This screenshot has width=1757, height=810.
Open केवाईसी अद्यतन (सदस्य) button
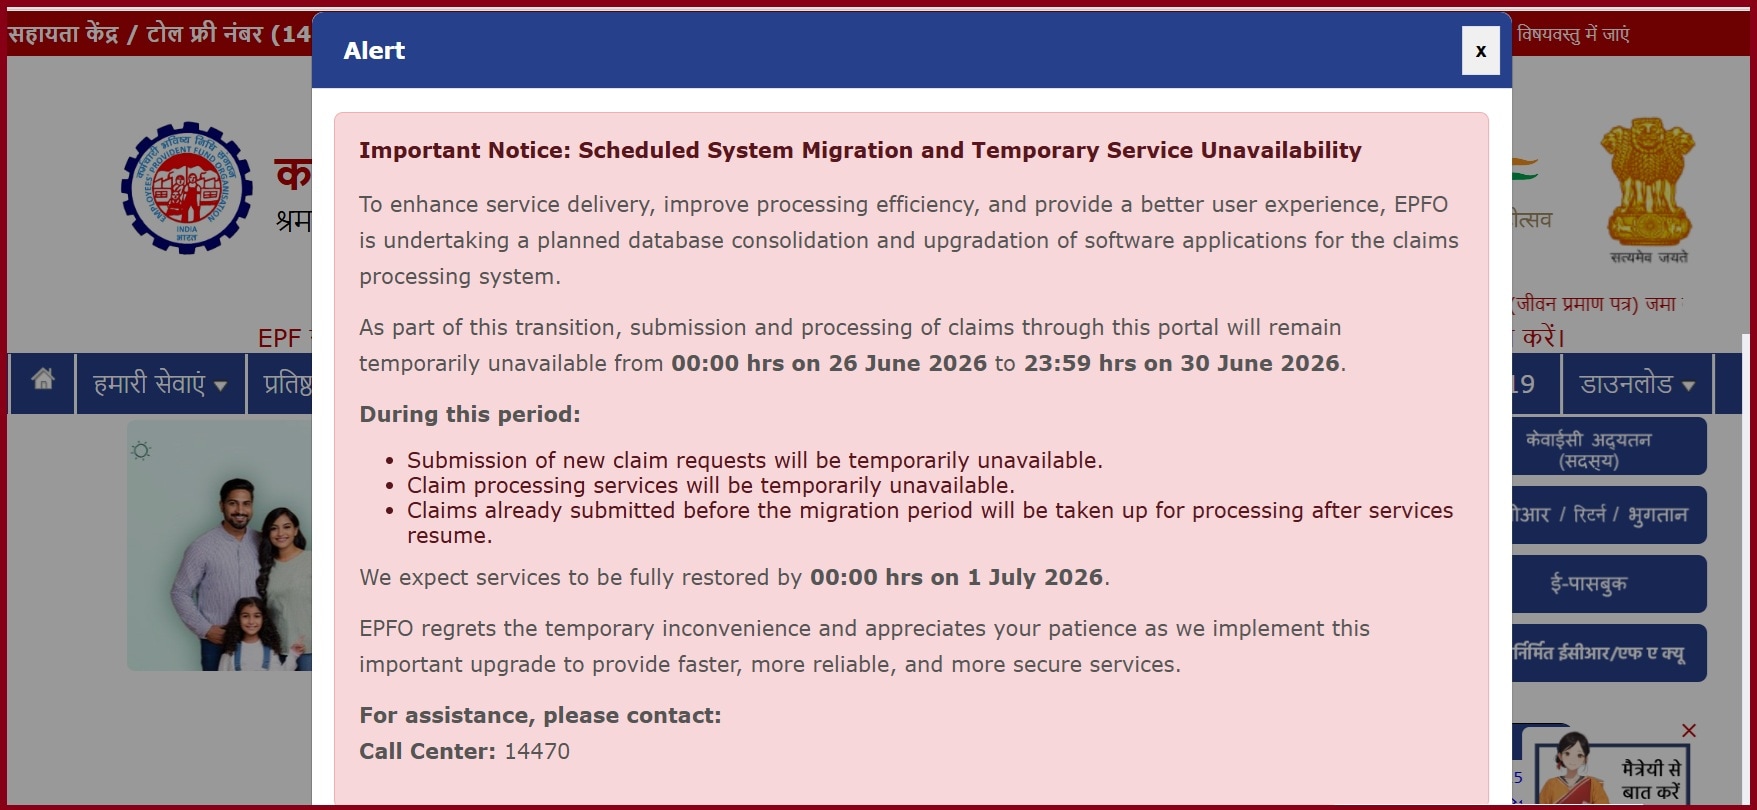(1609, 447)
